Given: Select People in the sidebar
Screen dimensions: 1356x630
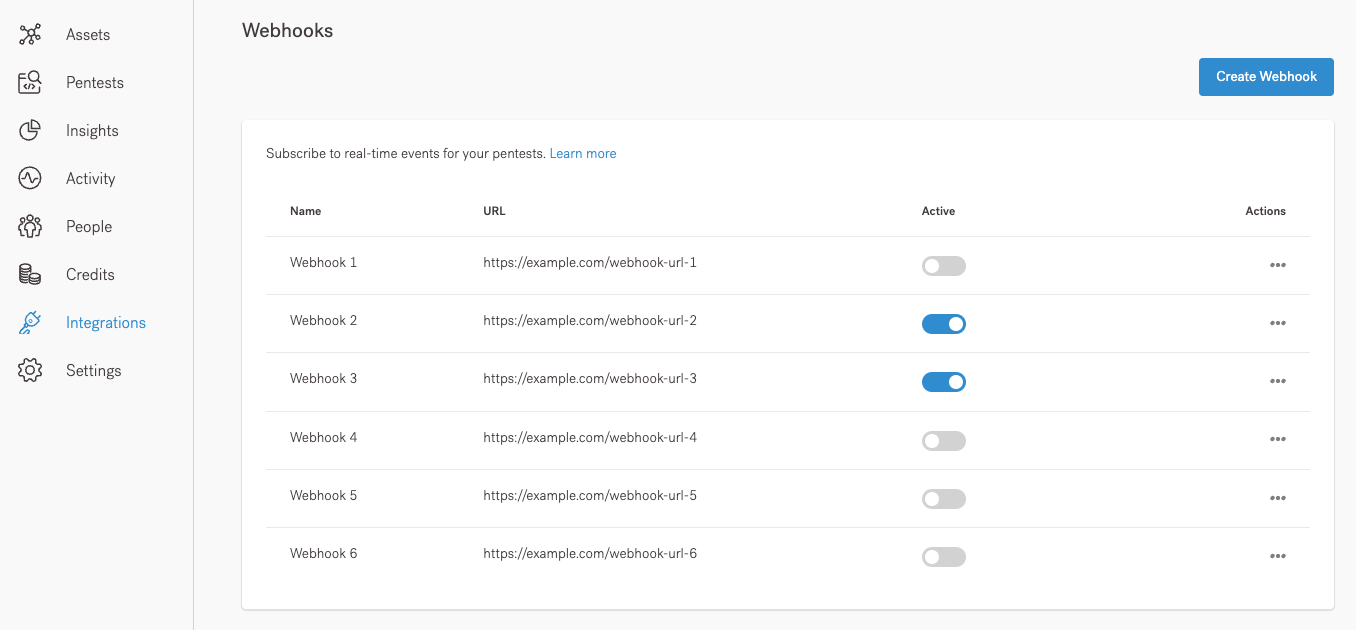Looking at the screenshot, I should [89, 227].
